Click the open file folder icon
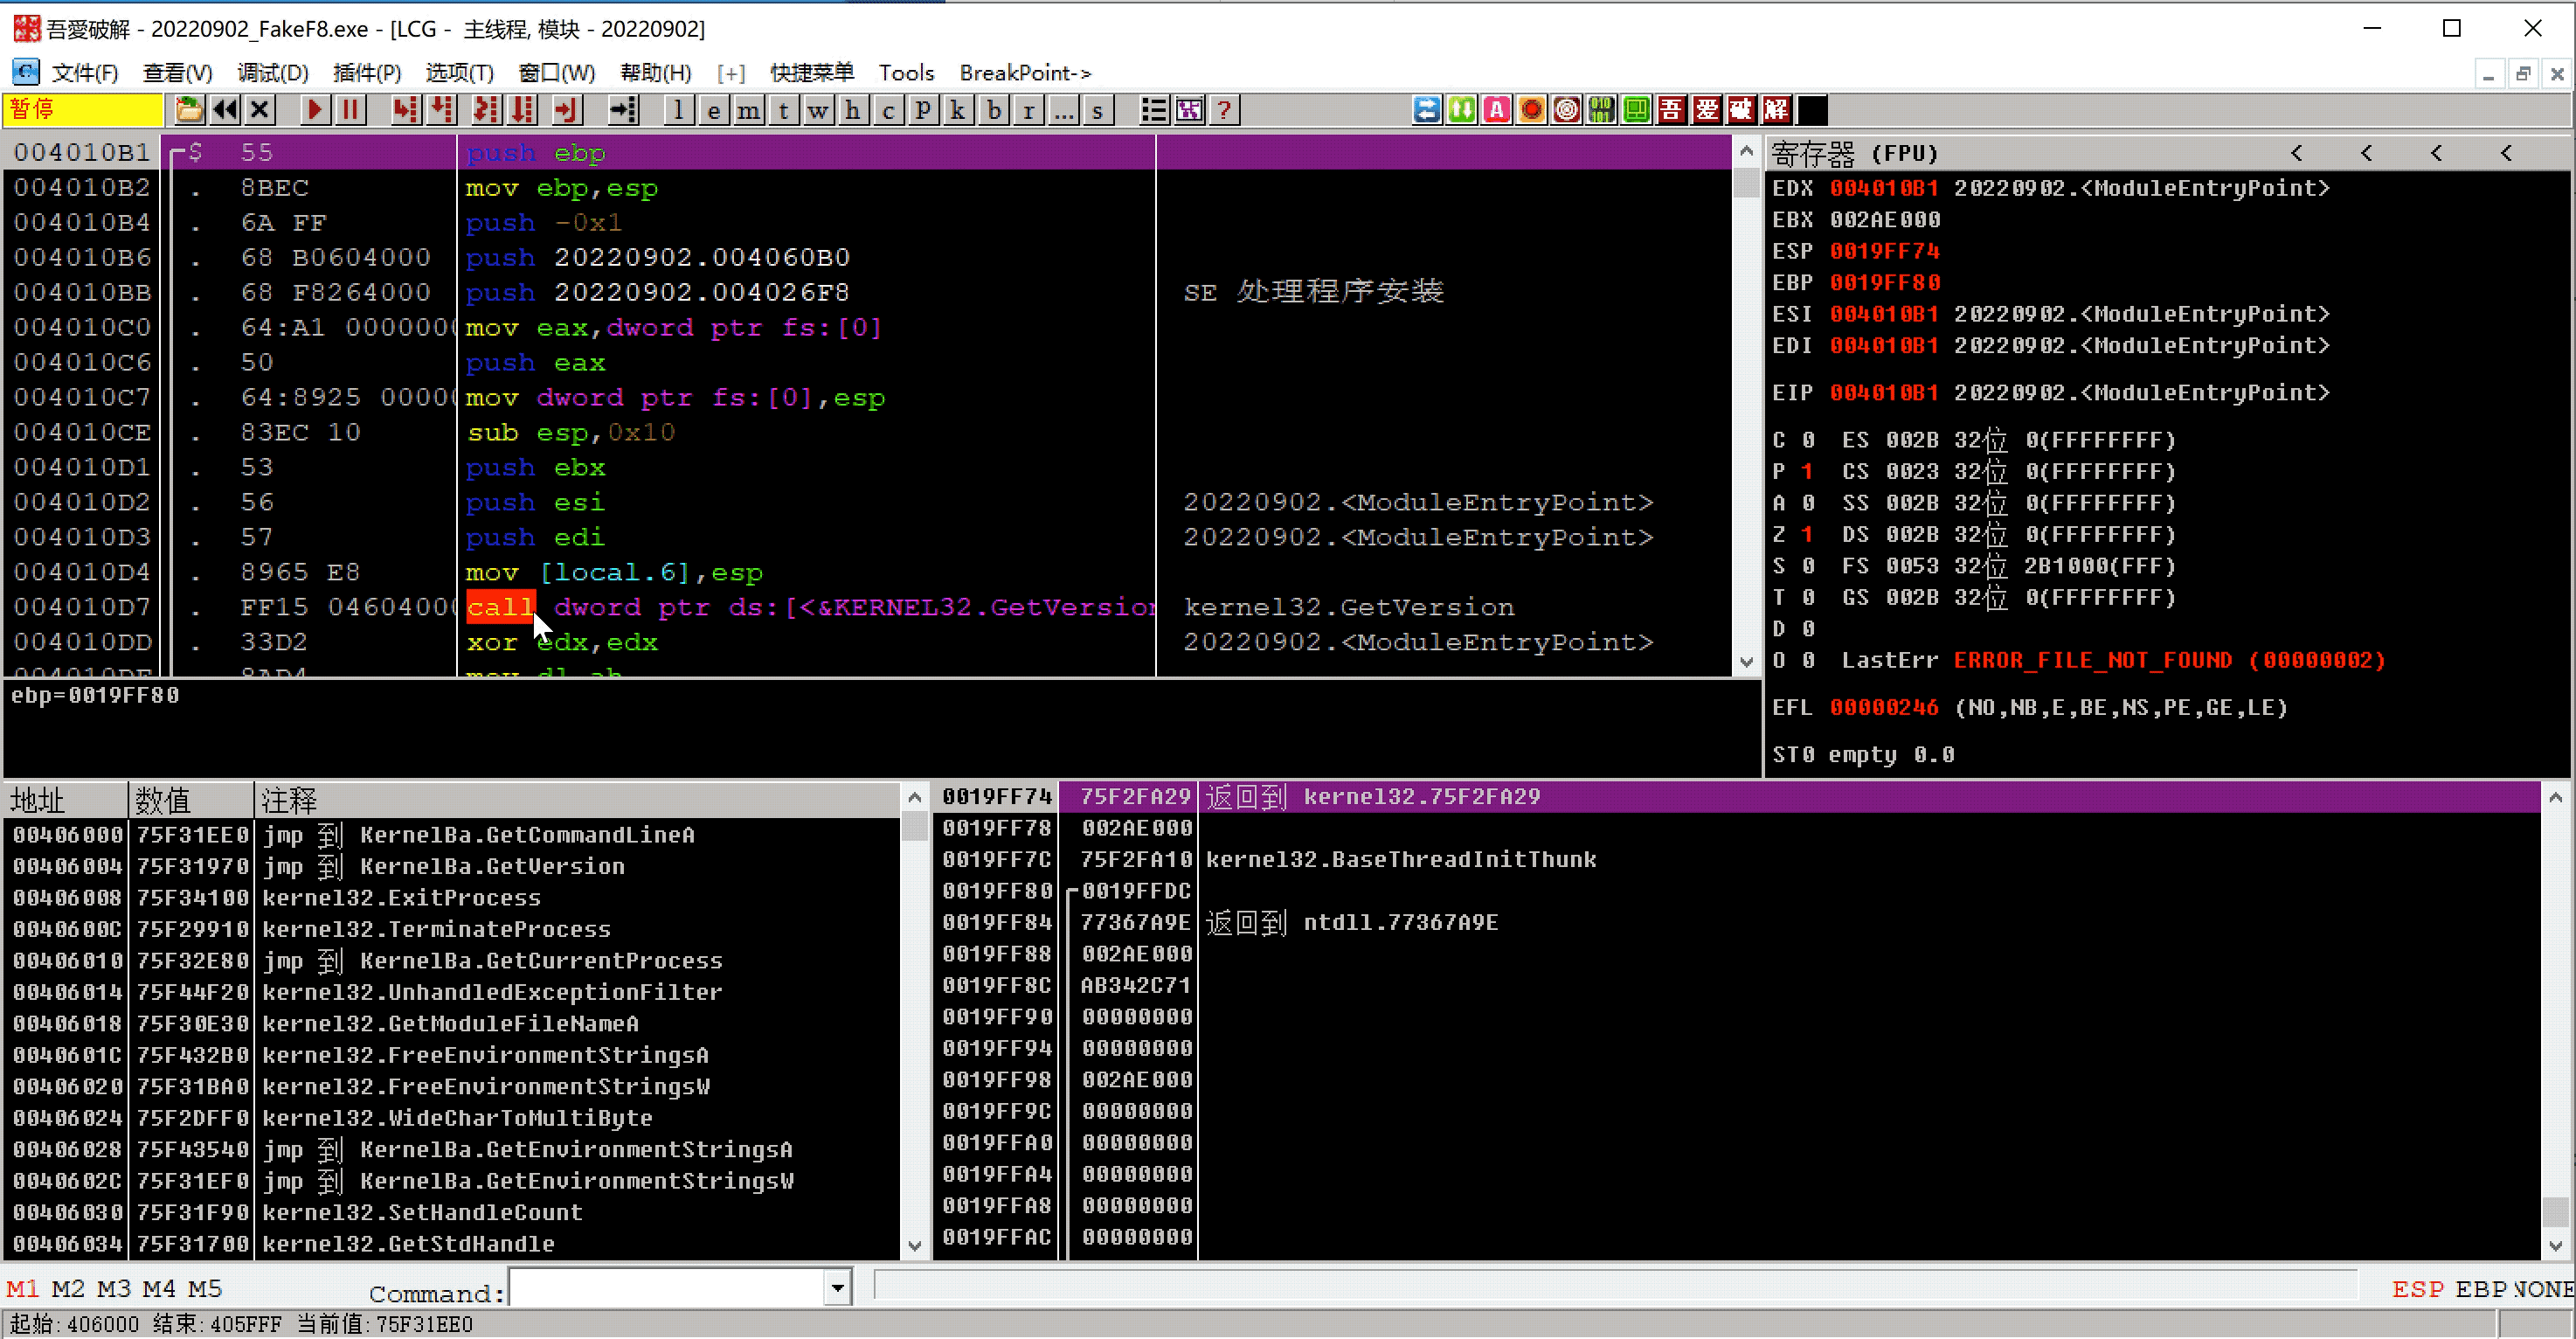Image resolution: width=2576 pixels, height=1339 pixels. (188, 110)
